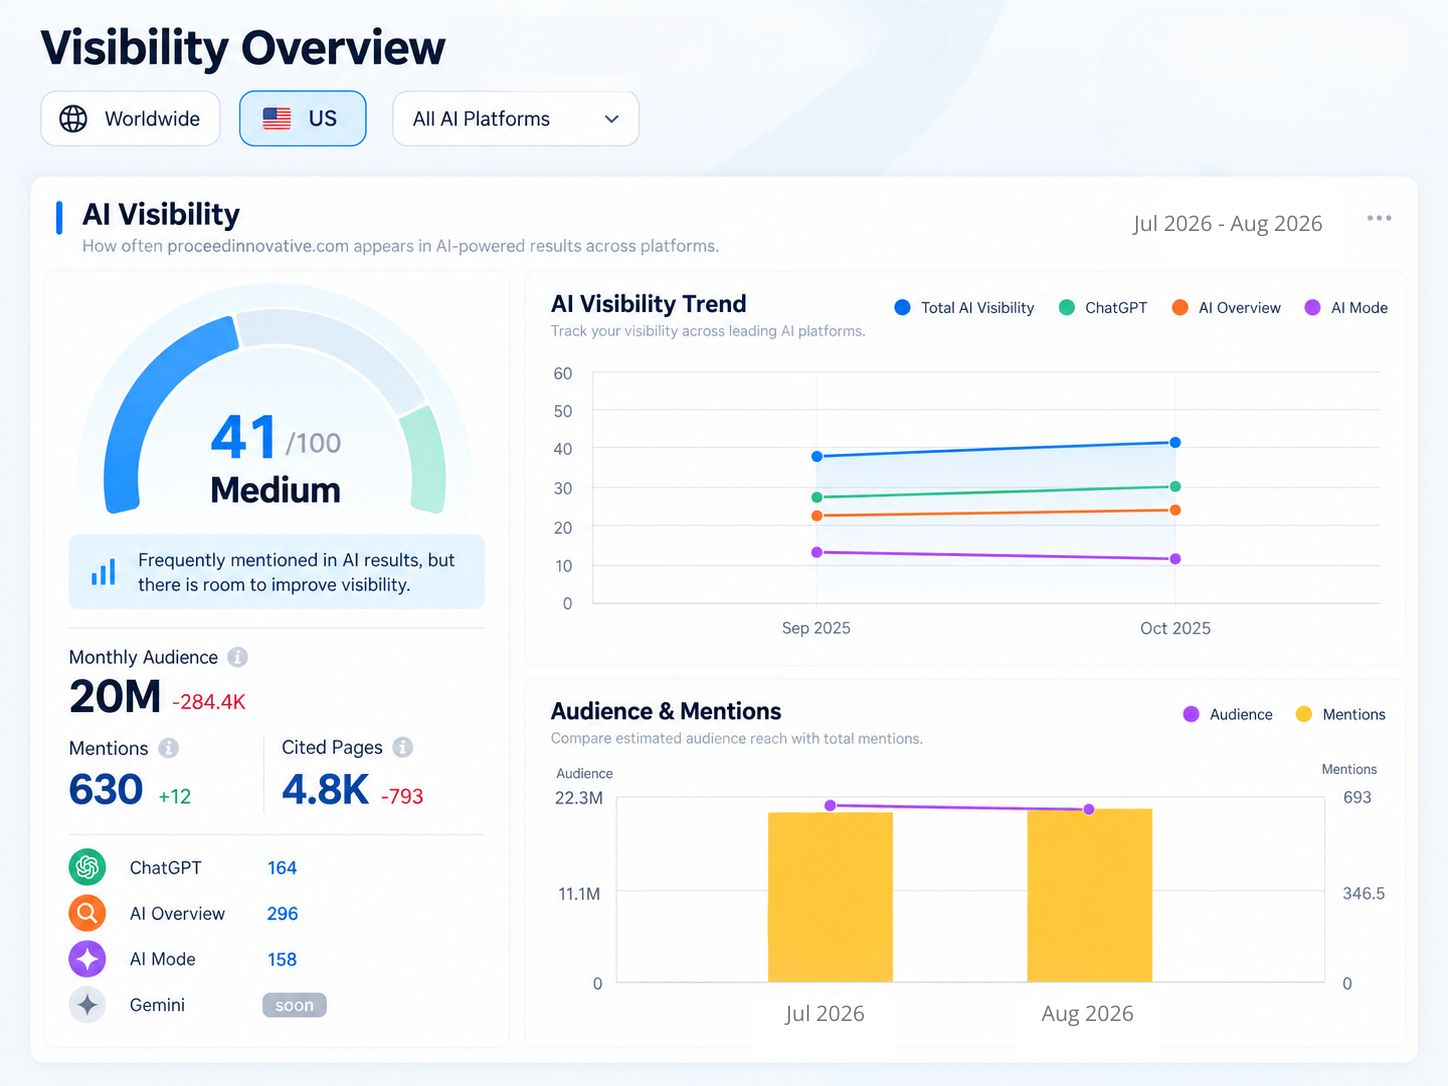Click the Jul 2026 mentions bar

tap(830, 897)
